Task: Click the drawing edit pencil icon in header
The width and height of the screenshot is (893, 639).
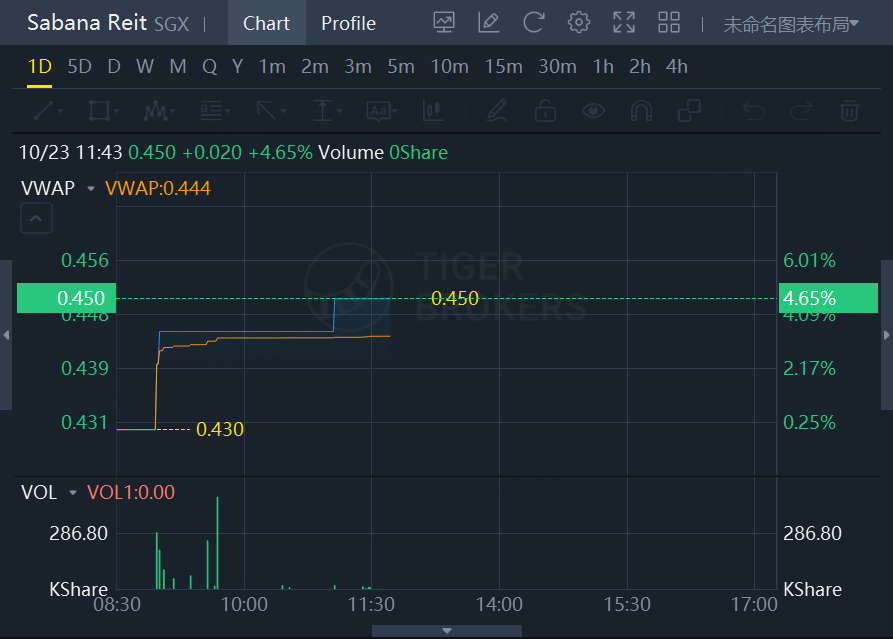Action: coord(489,23)
